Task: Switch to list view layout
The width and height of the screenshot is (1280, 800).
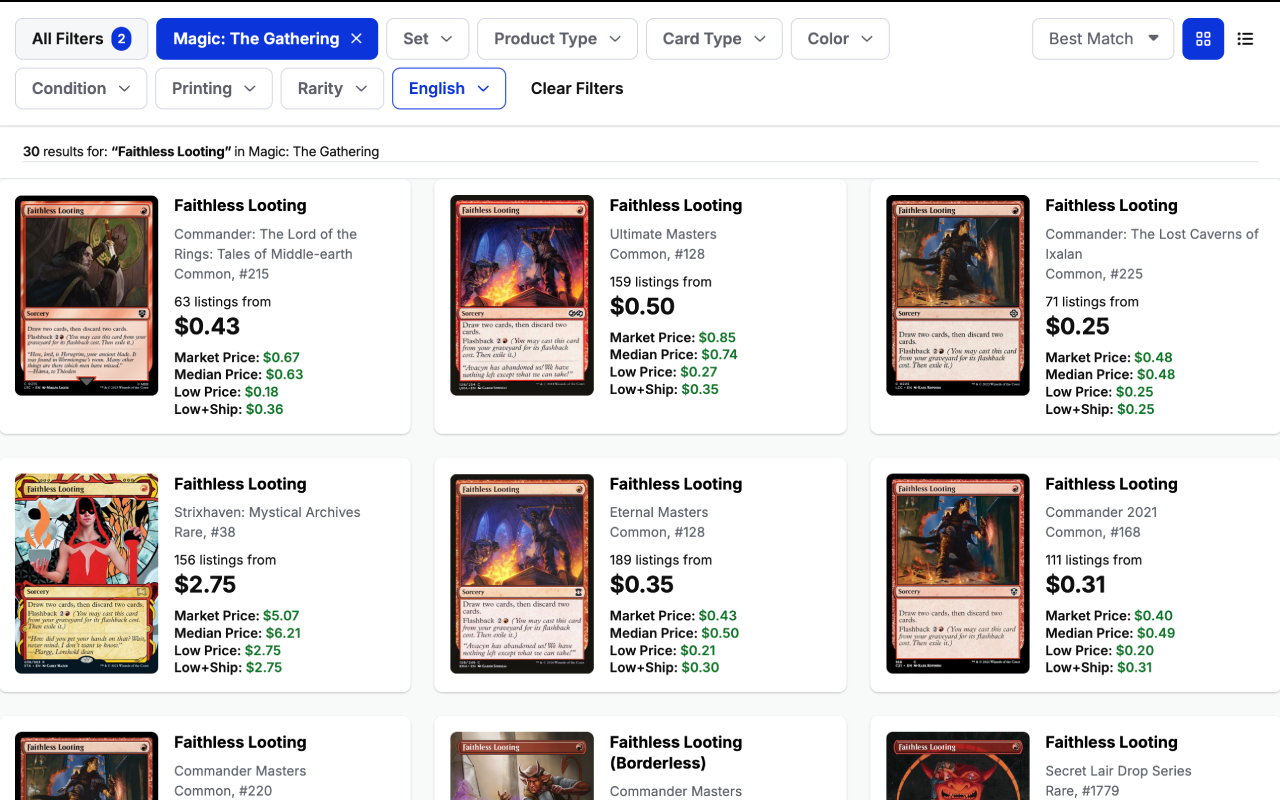Action: click(1245, 39)
